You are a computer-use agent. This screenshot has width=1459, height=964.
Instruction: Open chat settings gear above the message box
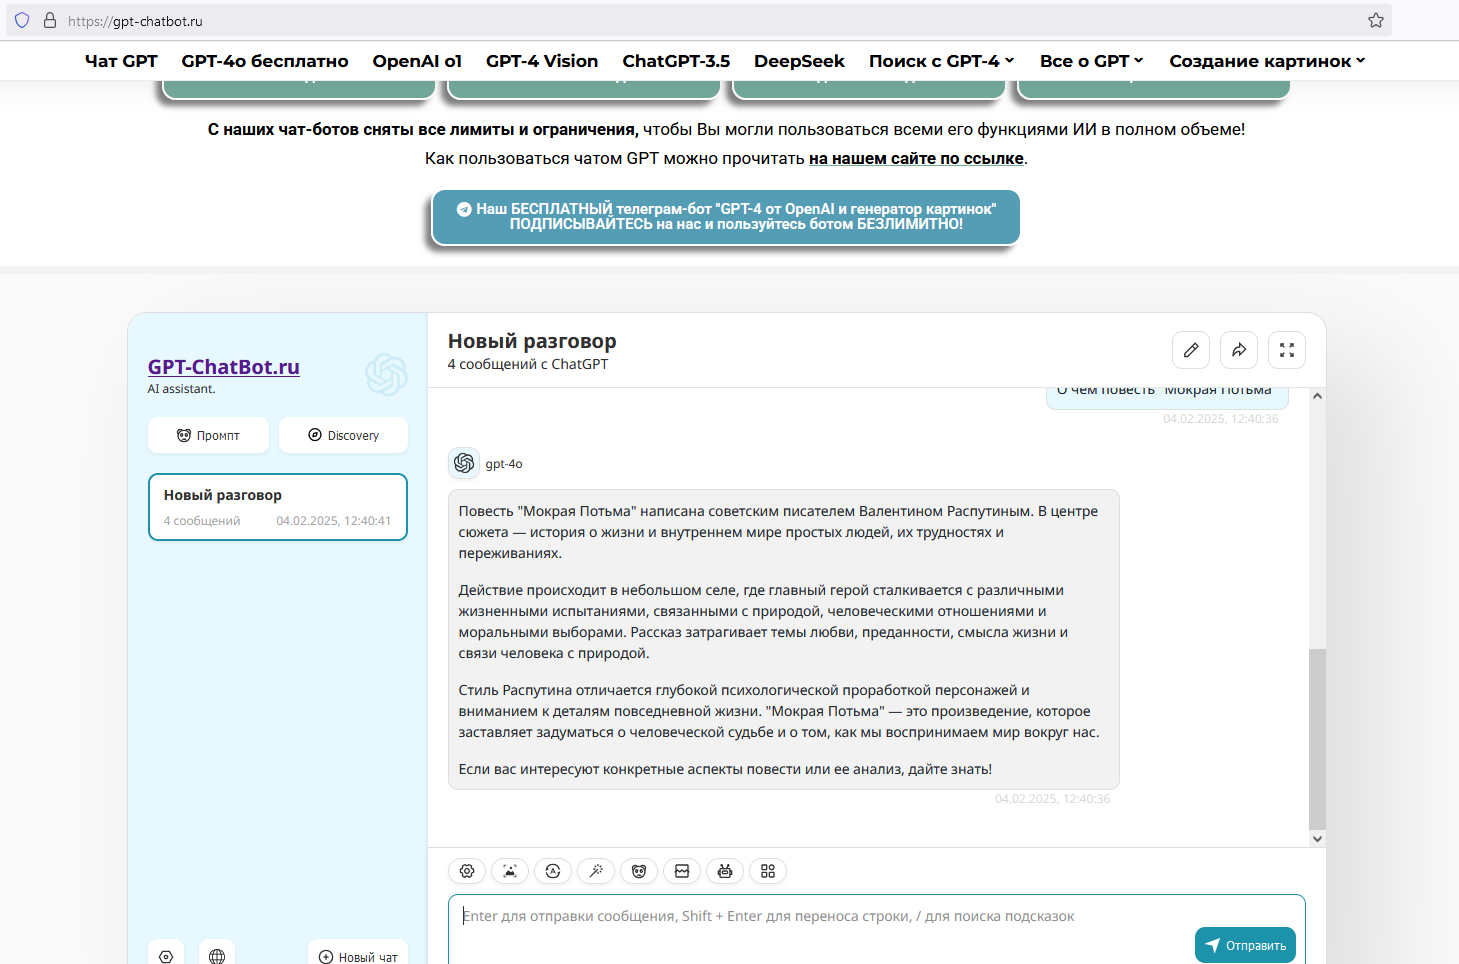[x=467, y=871]
